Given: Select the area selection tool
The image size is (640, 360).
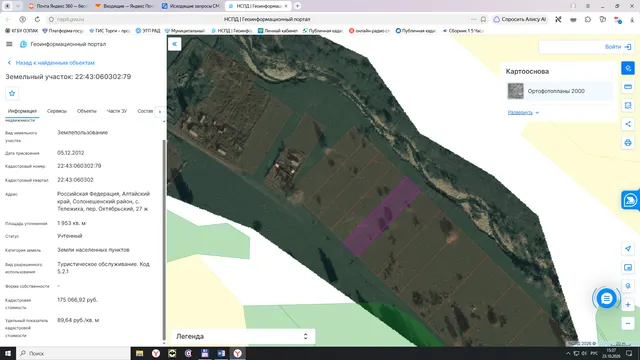Looking at the screenshot, I should tap(628, 105).
